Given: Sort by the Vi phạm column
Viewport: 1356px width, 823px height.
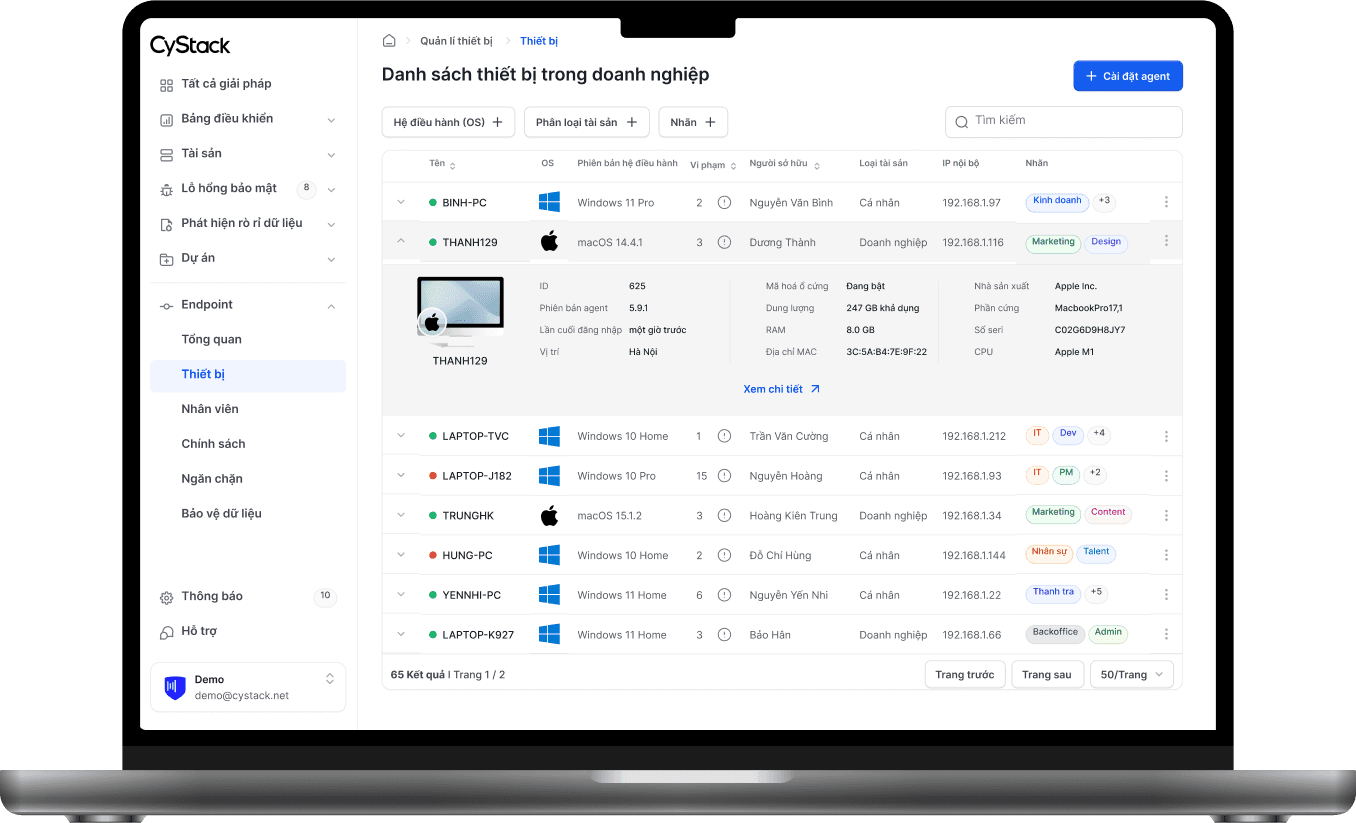Looking at the screenshot, I should pyautogui.click(x=713, y=165).
